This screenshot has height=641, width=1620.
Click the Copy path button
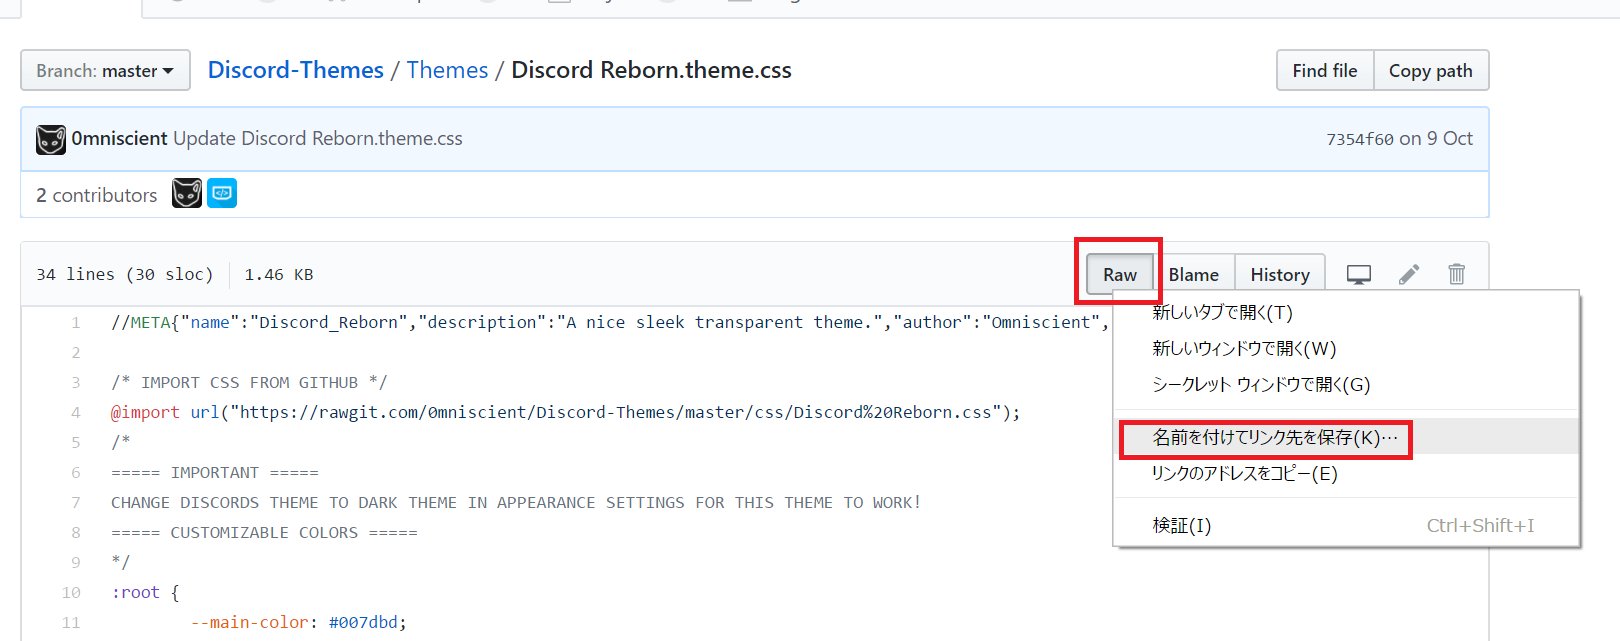[1431, 71]
